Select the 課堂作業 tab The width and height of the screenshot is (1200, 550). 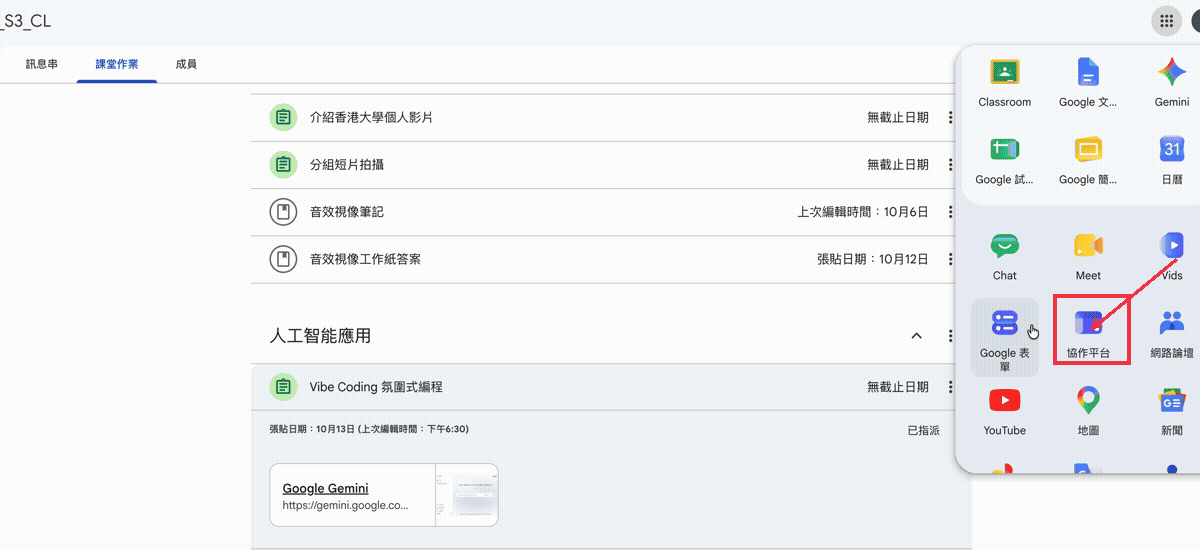coord(117,64)
